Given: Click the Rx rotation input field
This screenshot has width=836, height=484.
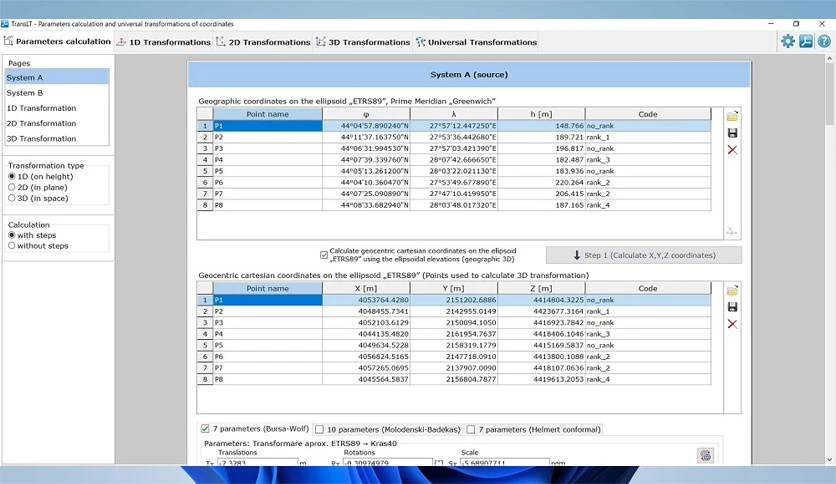Looking at the screenshot, I should click(x=387, y=462).
